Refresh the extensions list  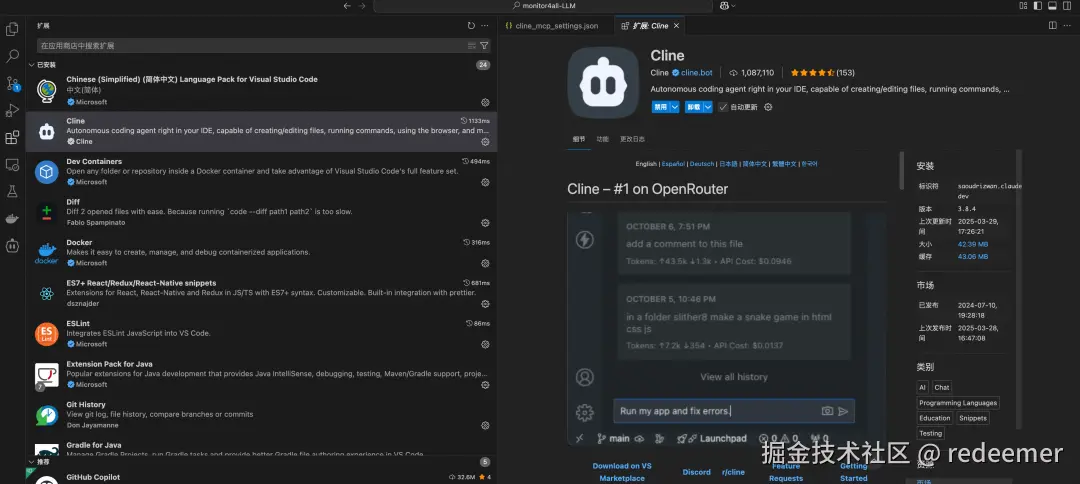tap(471, 25)
